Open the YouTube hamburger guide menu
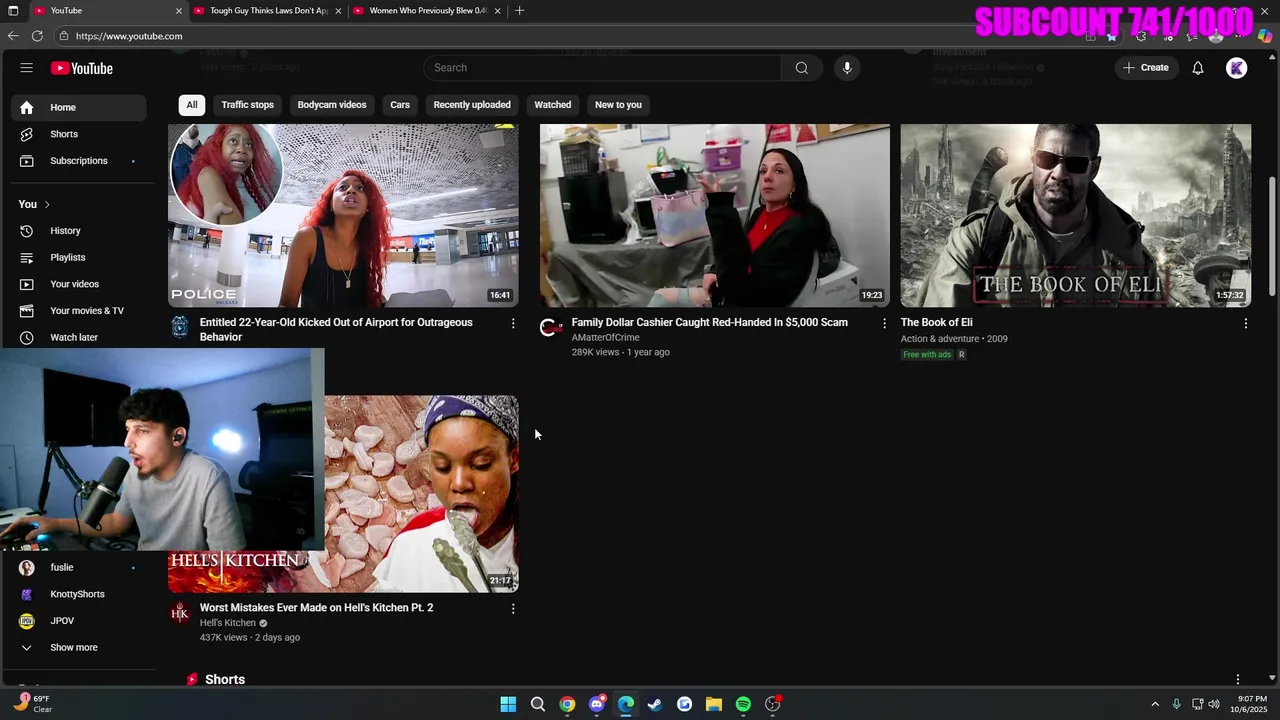Image resolution: width=1280 pixels, height=720 pixels. pos(27,68)
